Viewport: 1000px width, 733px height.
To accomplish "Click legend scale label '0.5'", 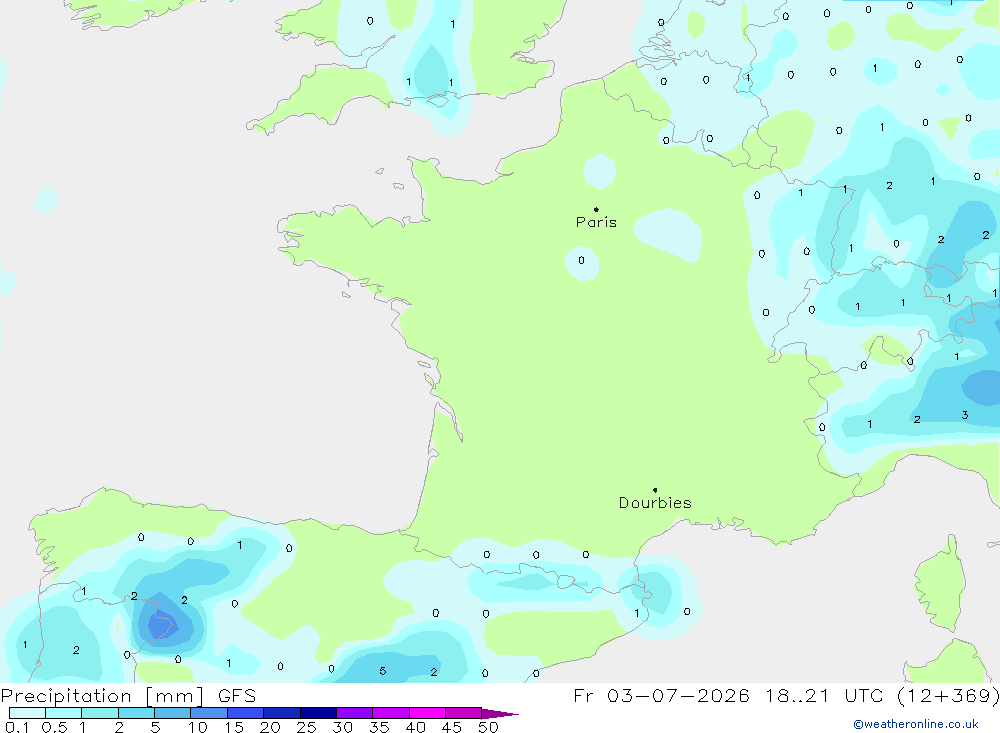I will point(54,727).
